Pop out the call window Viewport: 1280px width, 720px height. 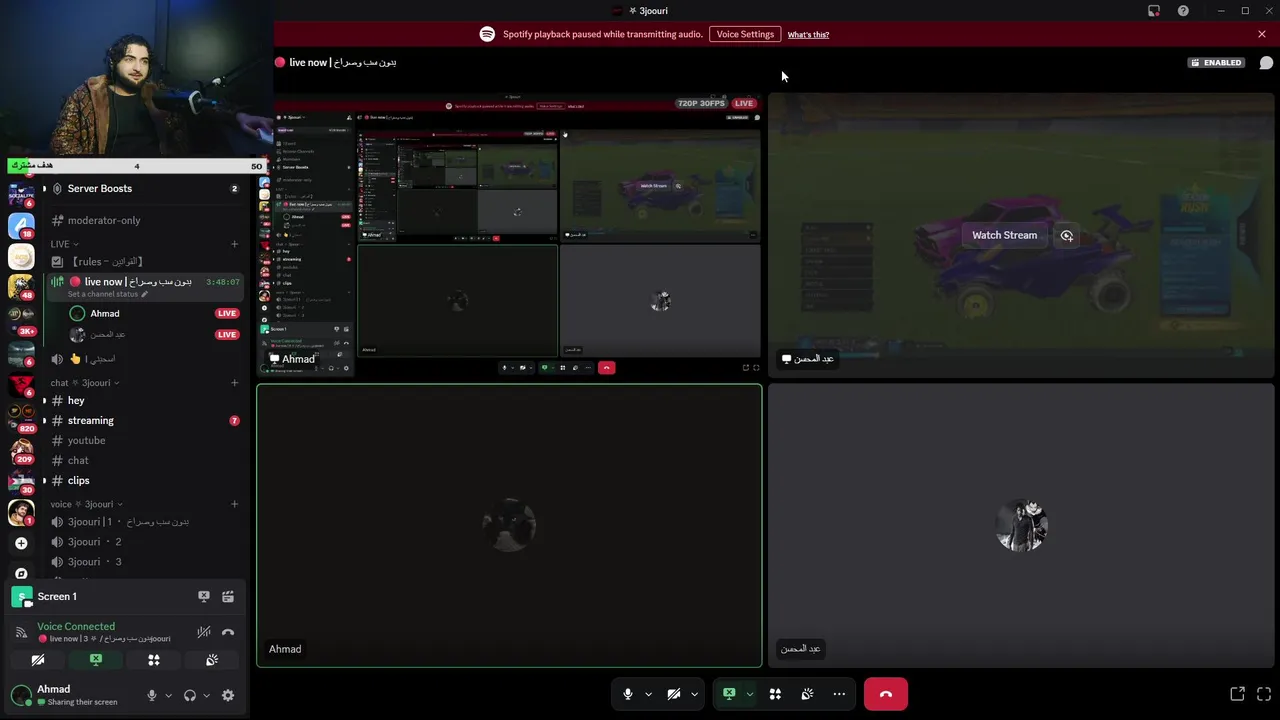1237,694
